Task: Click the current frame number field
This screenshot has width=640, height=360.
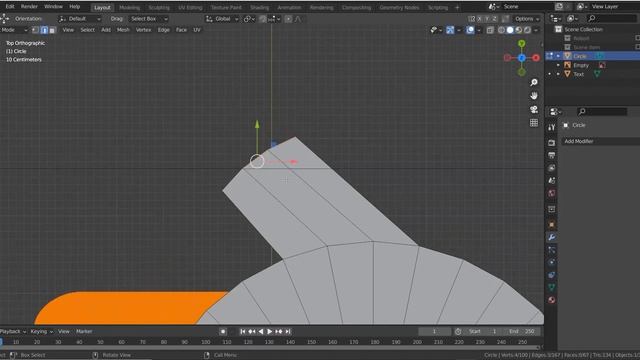Action: (434, 331)
